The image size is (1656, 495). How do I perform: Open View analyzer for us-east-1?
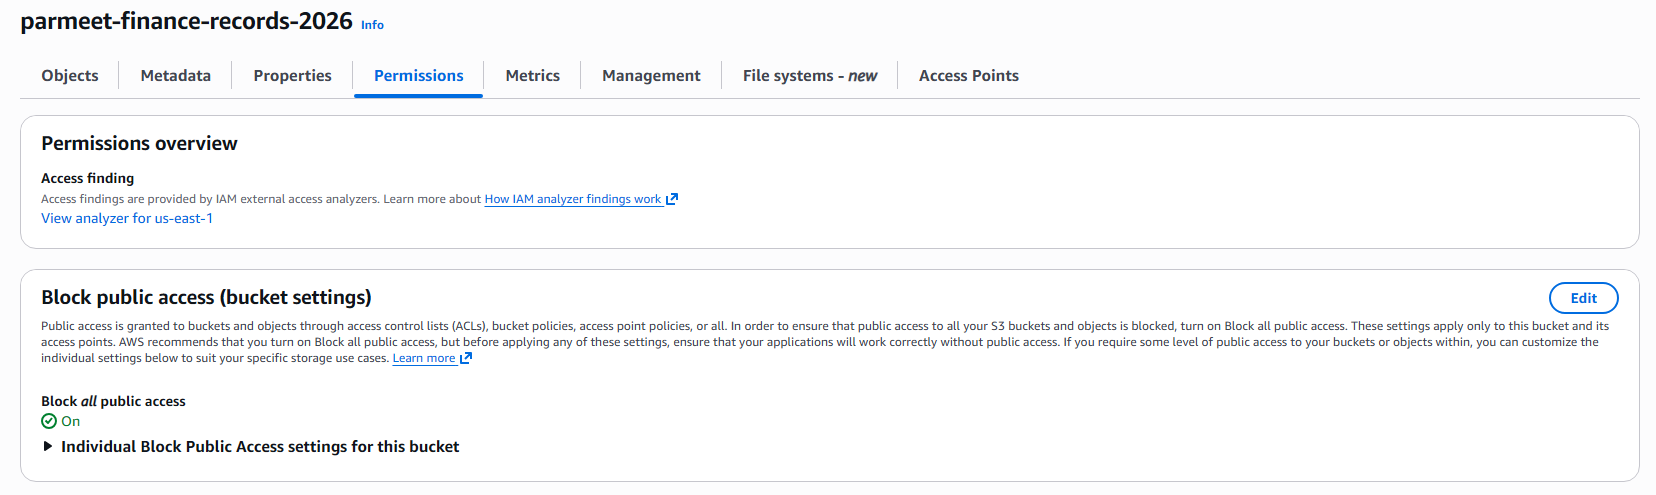tap(127, 218)
